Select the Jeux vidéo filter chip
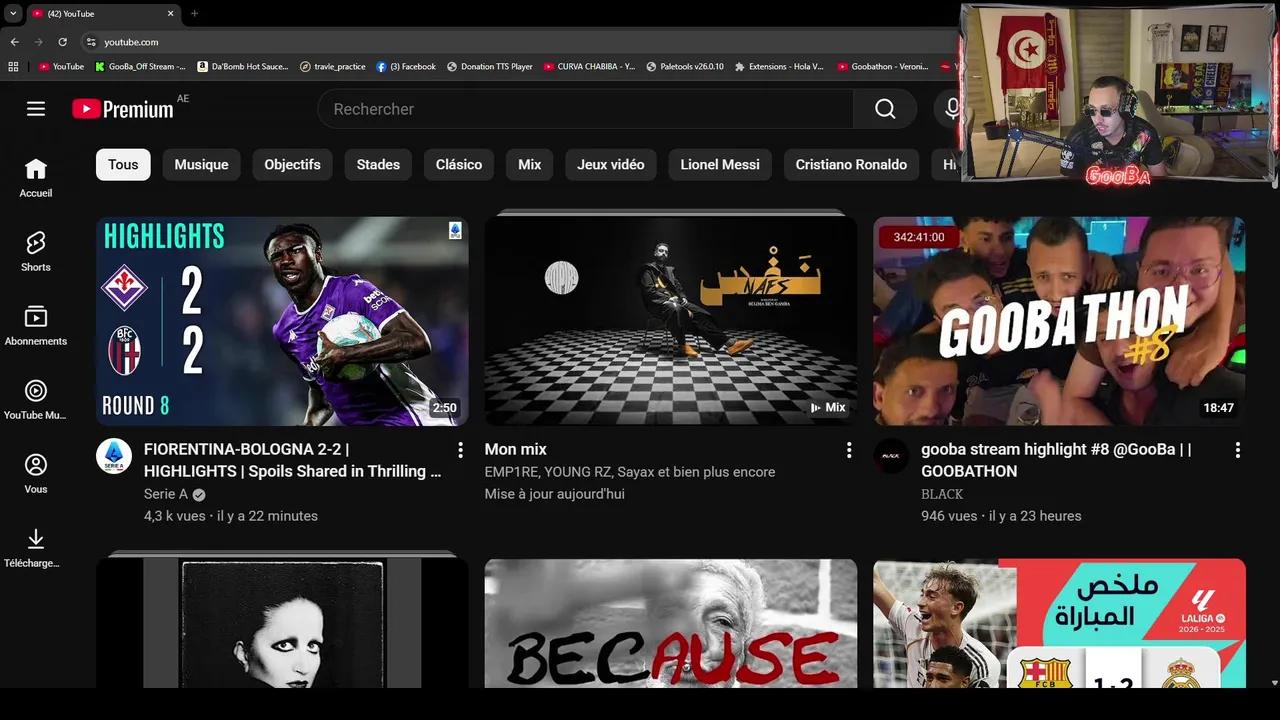The height and width of the screenshot is (720, 1280). coord(610,164)
